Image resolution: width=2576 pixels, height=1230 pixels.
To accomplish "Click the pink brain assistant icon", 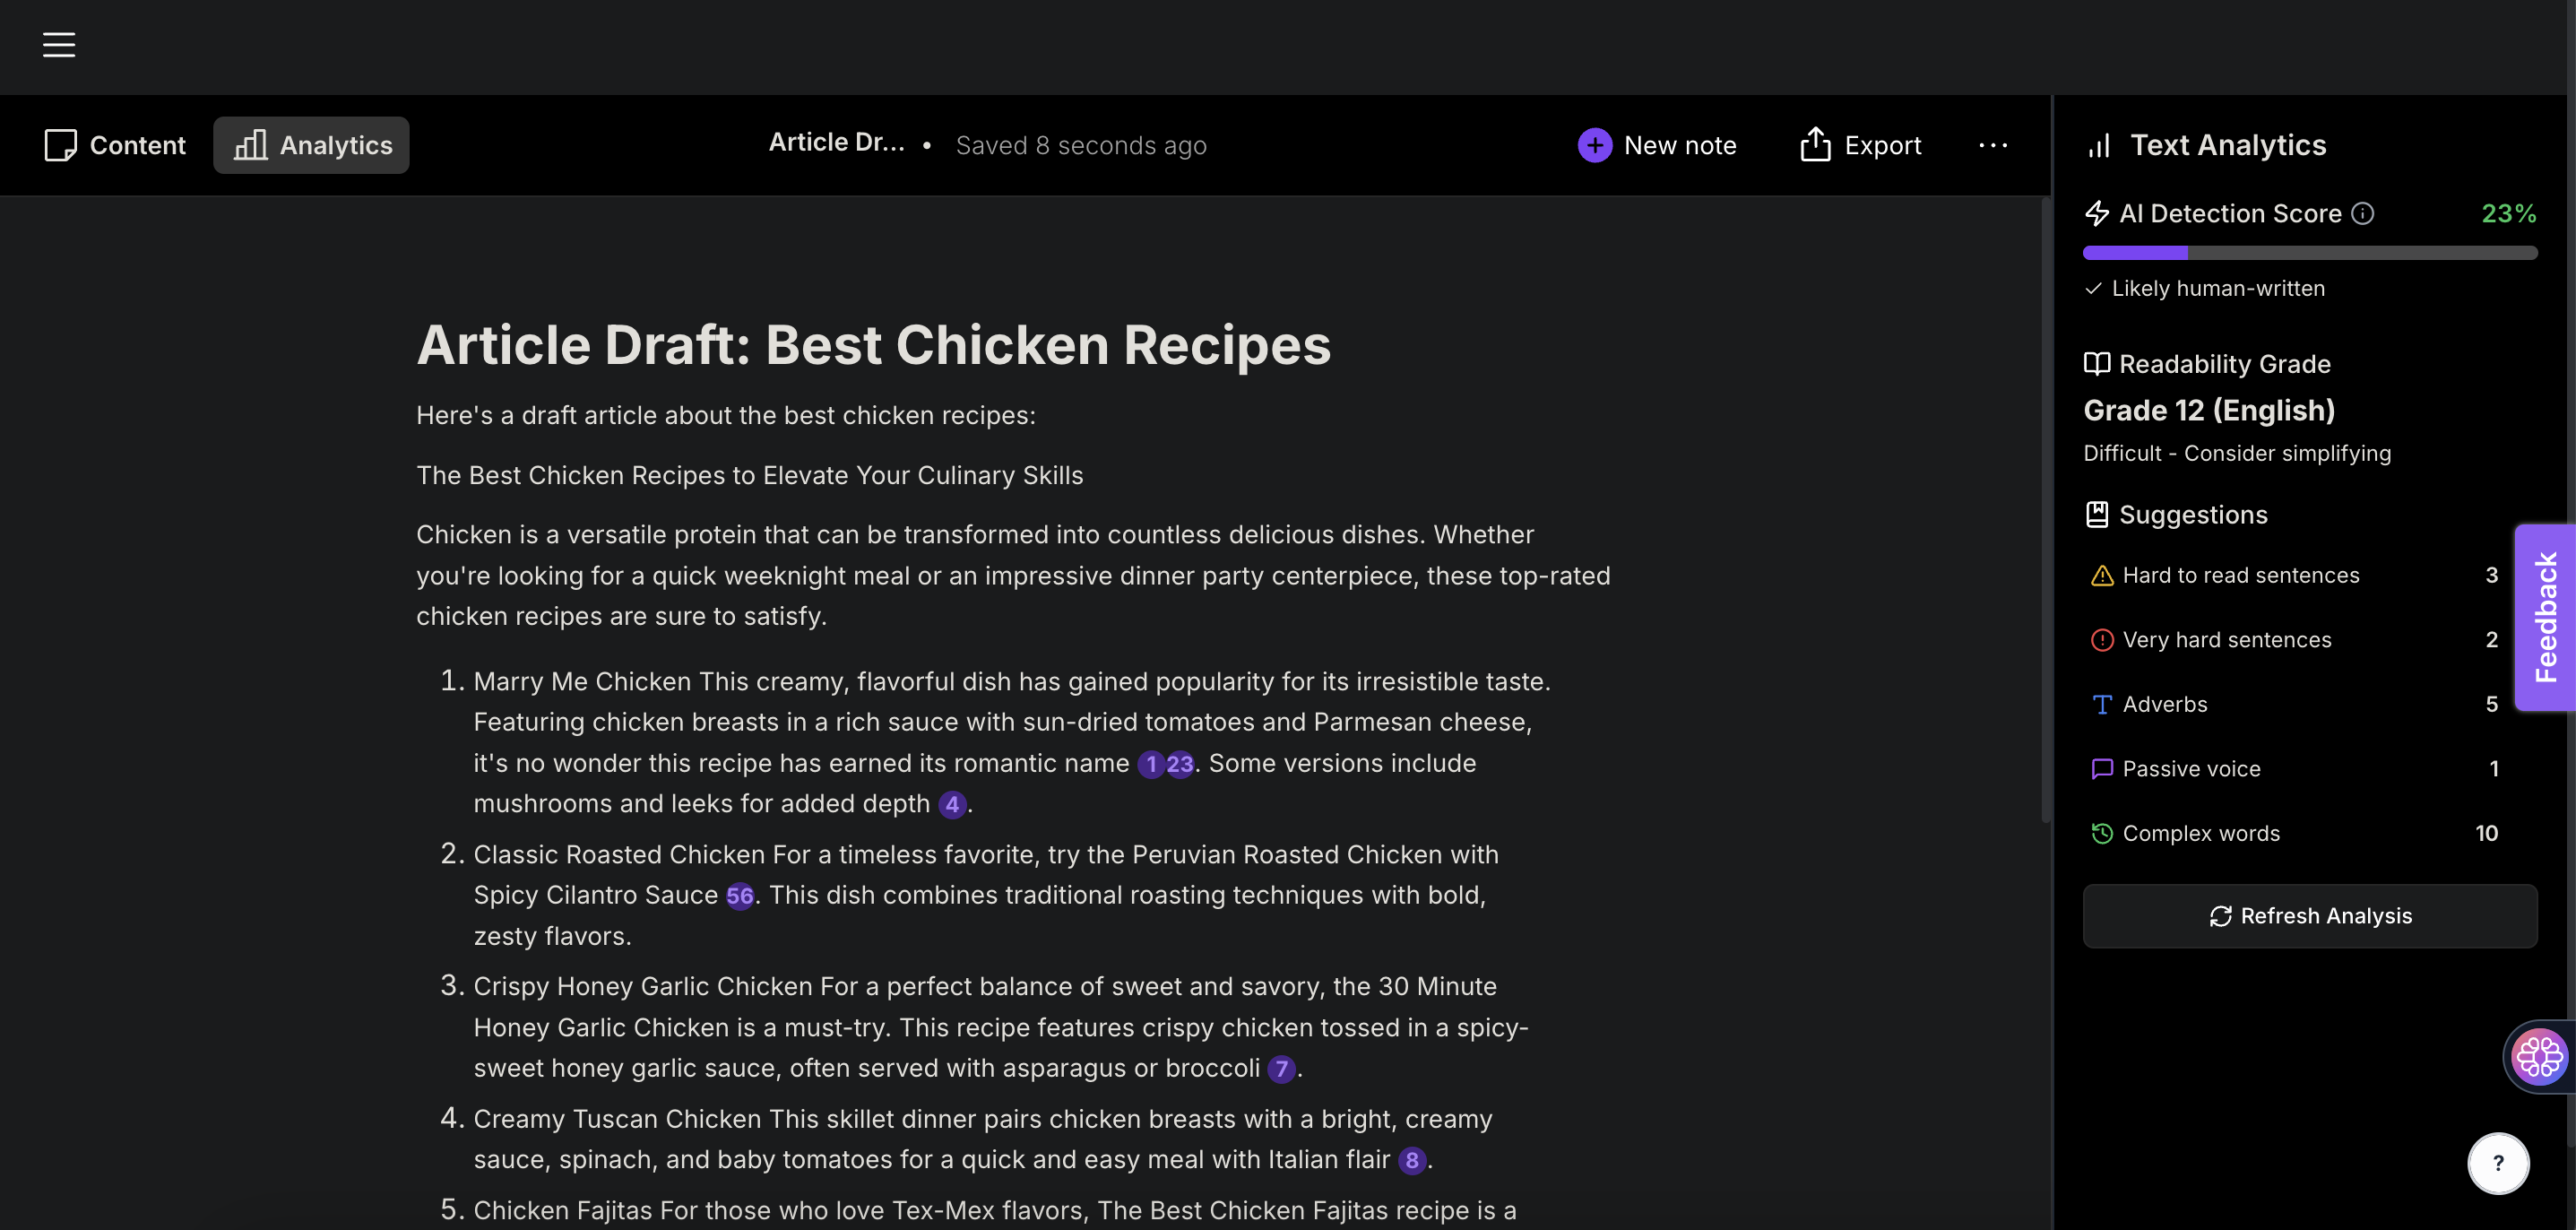I will click(x=2538, y=1056).
